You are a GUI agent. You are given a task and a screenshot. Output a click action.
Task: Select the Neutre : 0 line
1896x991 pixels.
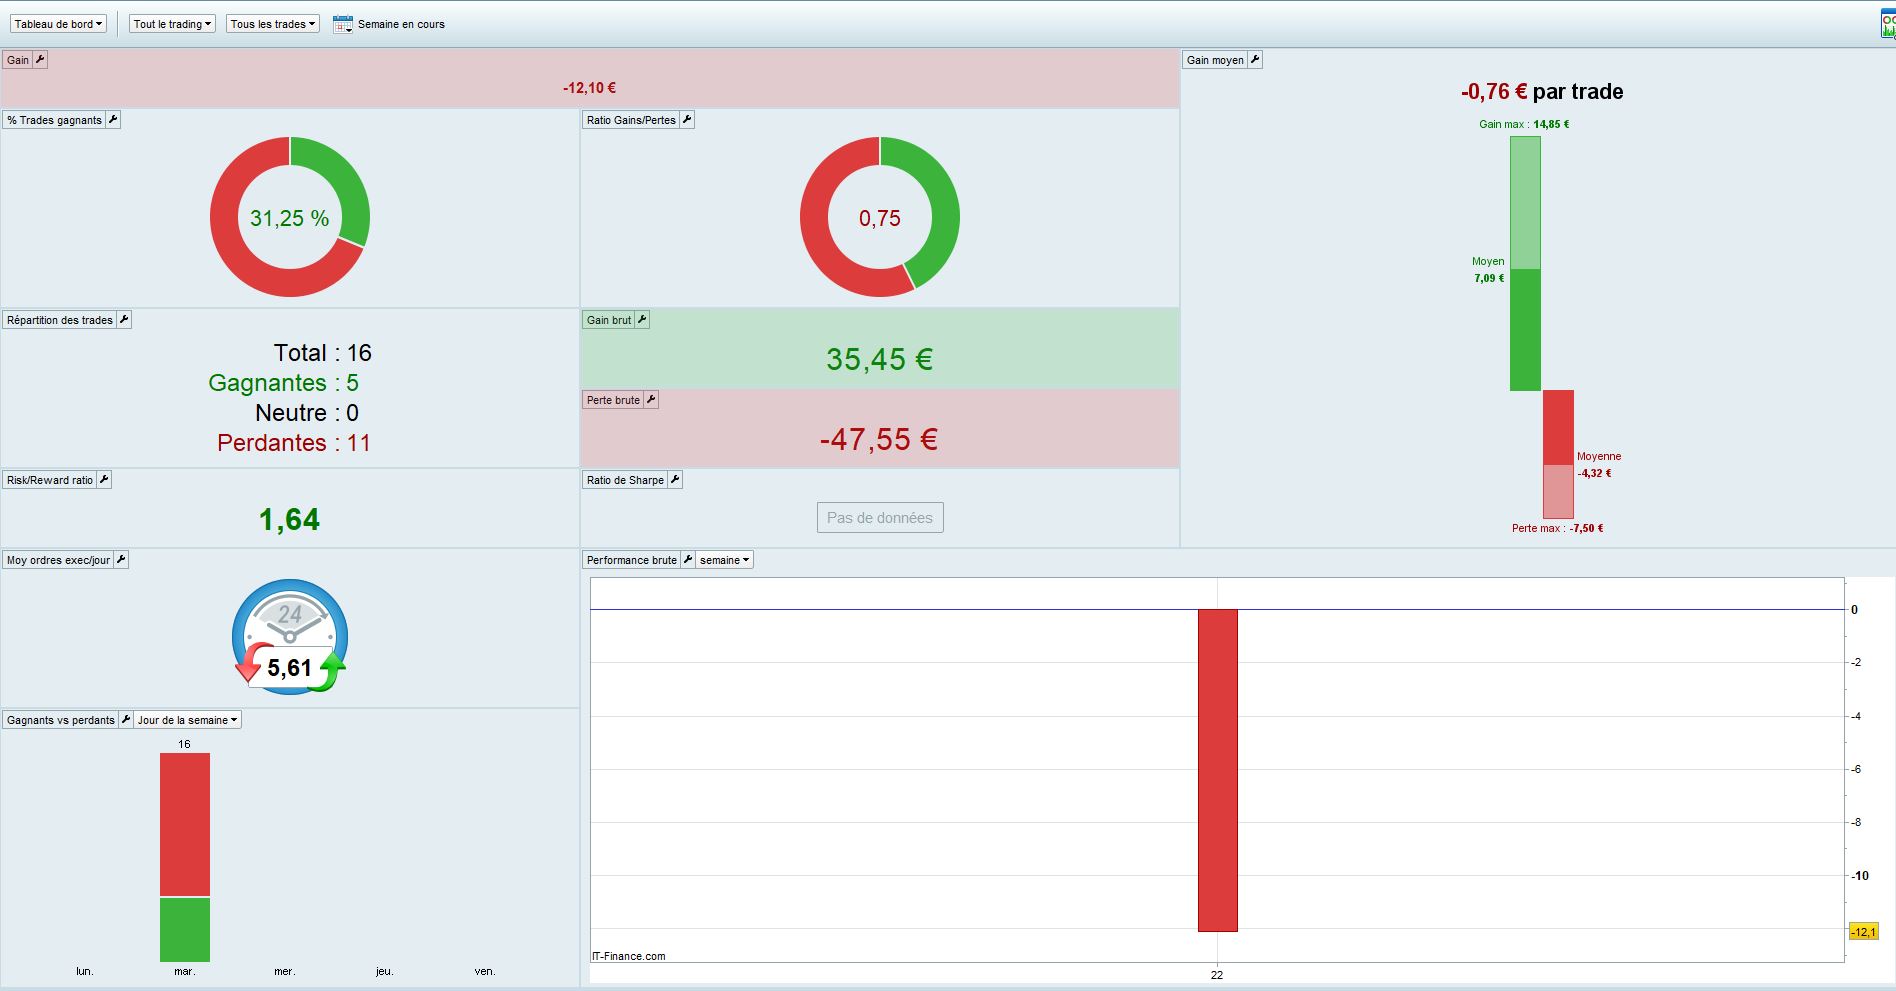coord(307,413)
